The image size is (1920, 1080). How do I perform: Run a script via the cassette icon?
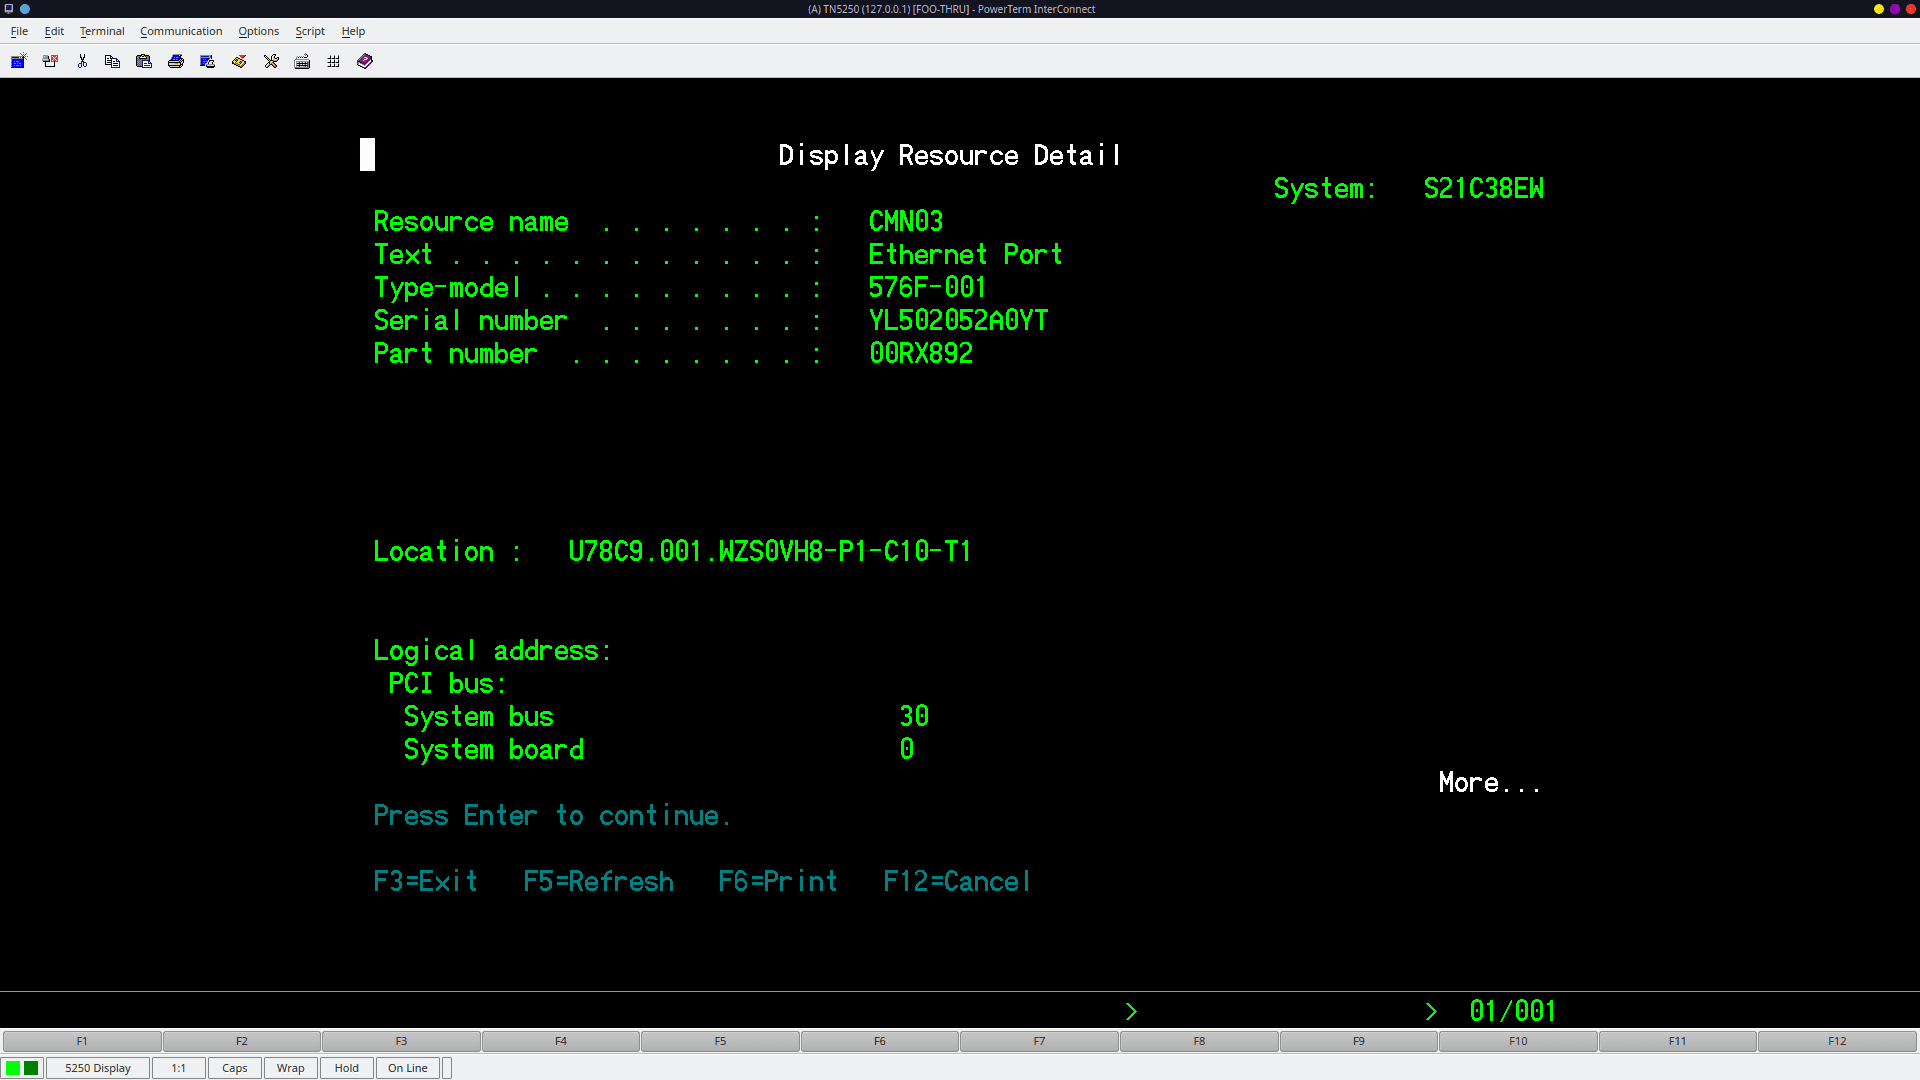pos(239,61)
